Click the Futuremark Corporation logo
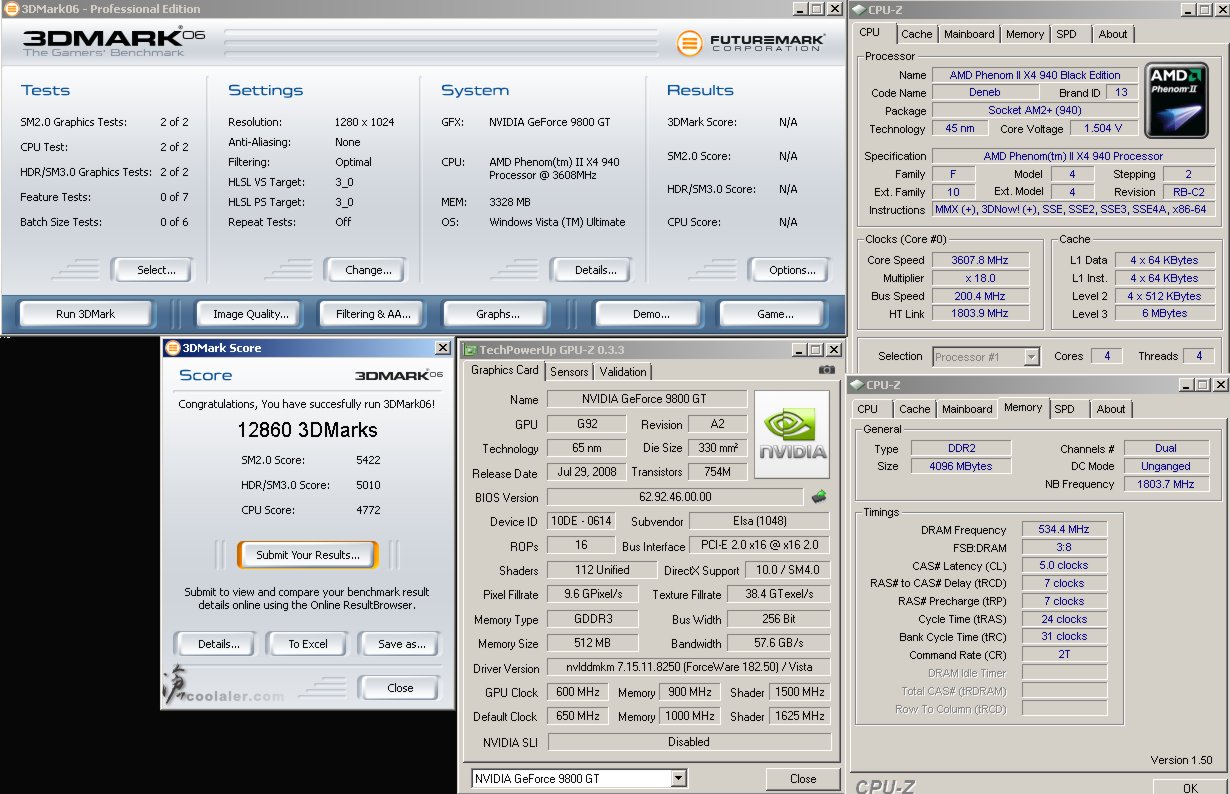 tap(751, 43)
